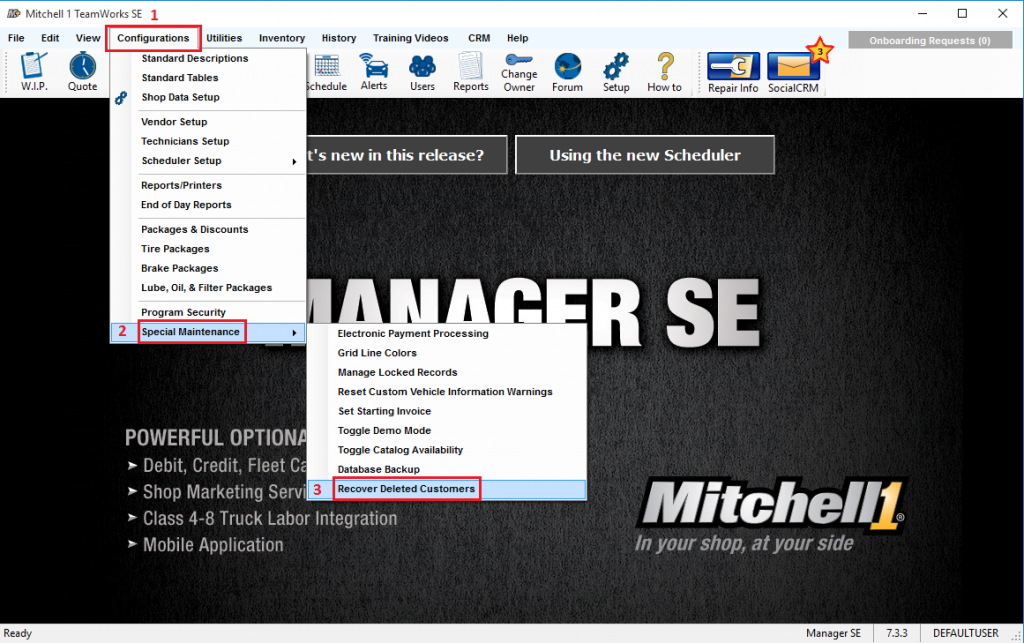
Task: Open the W.I.P. toolbar icon
Action: (x=34, y=72)
